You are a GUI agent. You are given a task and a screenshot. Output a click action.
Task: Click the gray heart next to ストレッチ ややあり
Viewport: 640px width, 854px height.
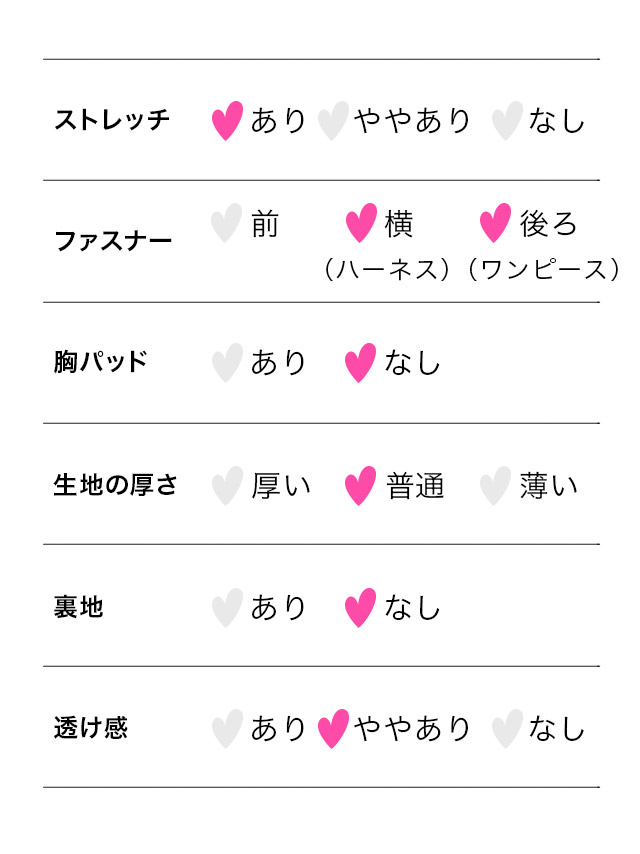[333, 120]
